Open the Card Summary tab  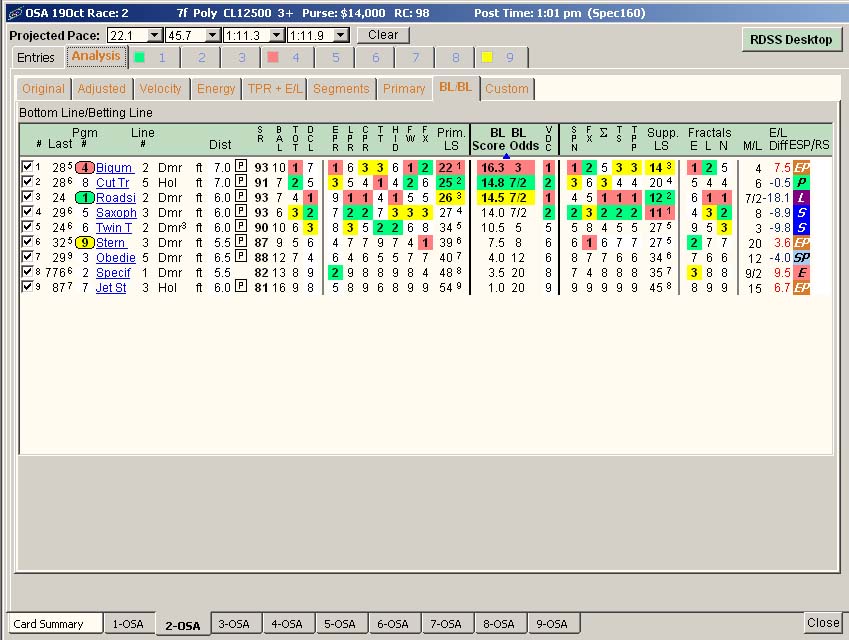tap(54, 624)
